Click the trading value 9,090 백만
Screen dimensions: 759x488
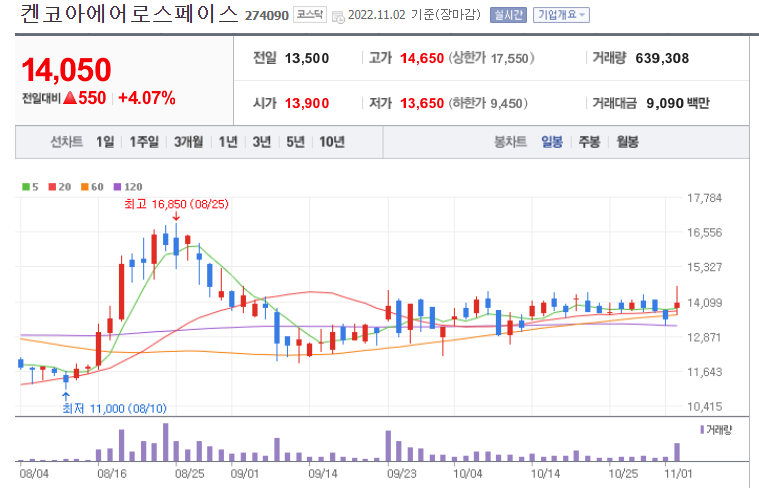(x=678, y=103)
